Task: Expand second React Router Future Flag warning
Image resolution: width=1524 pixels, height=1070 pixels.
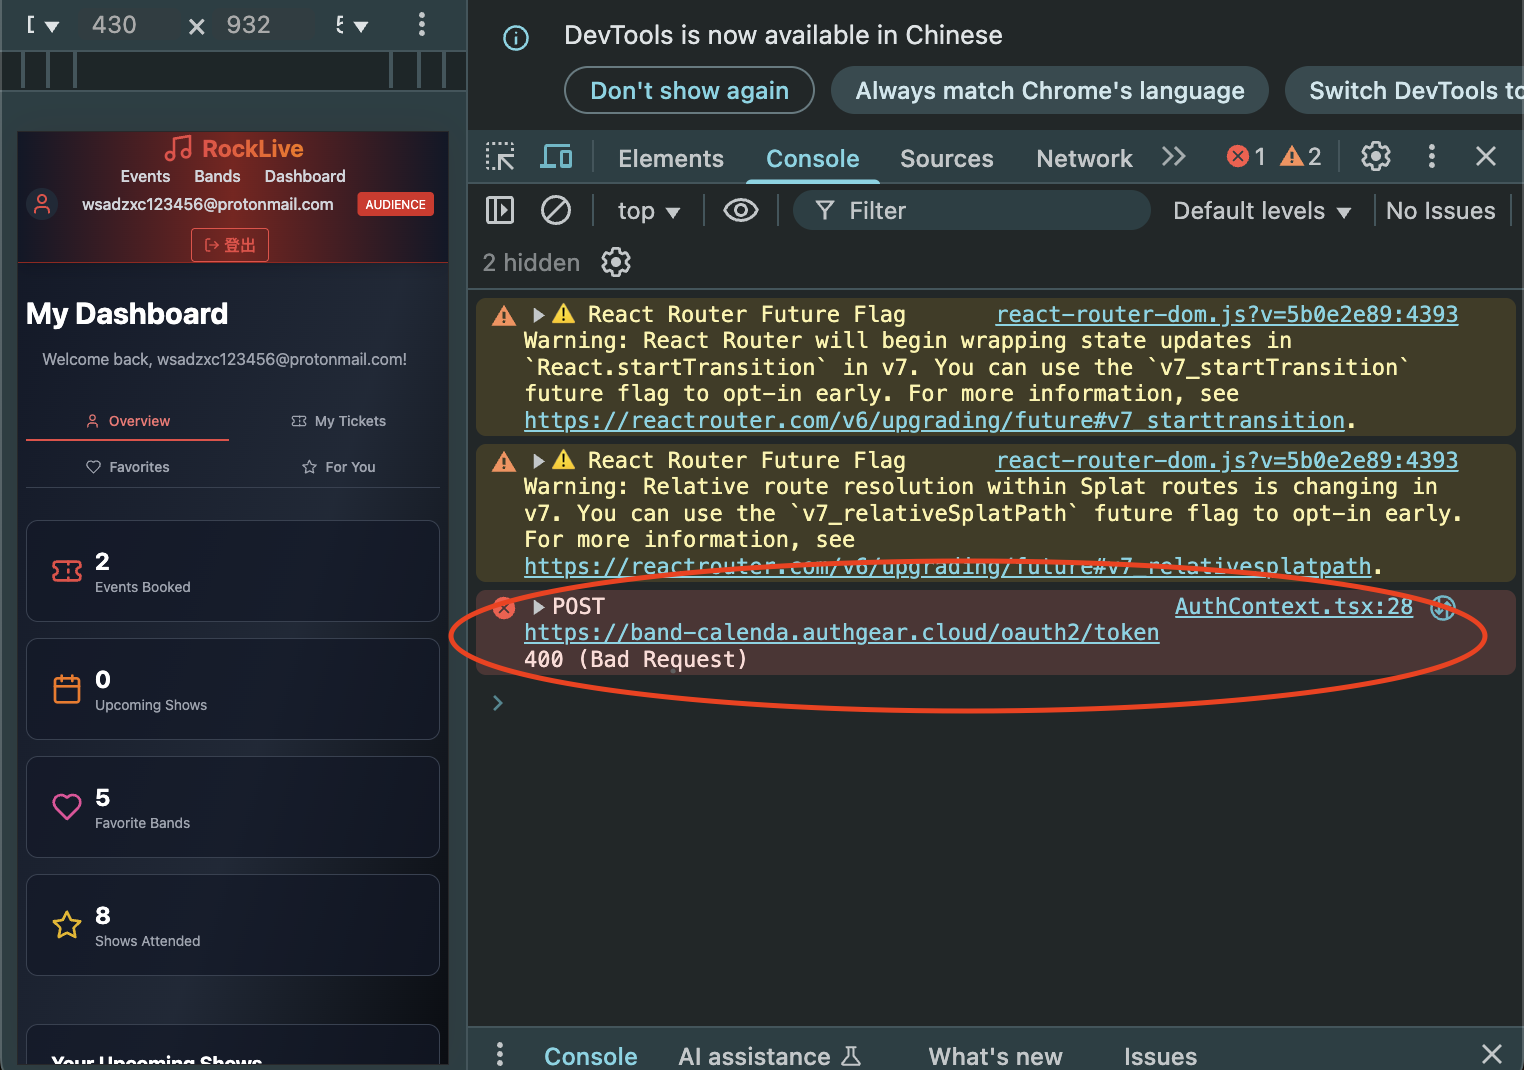Action: pyautogui.click(x=539, y=461)
